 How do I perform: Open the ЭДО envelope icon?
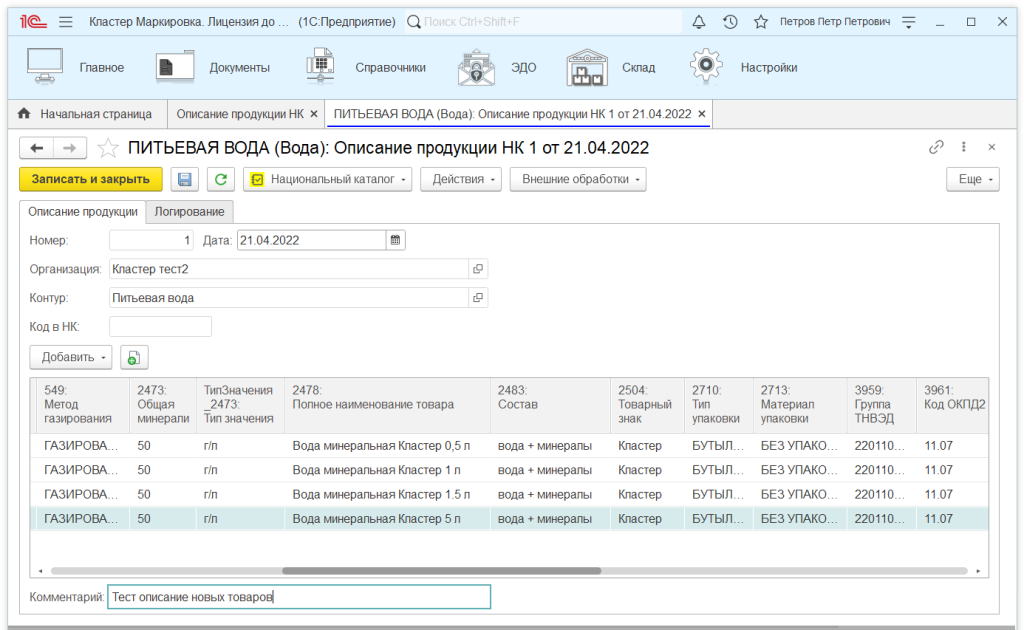pos(477,67)
